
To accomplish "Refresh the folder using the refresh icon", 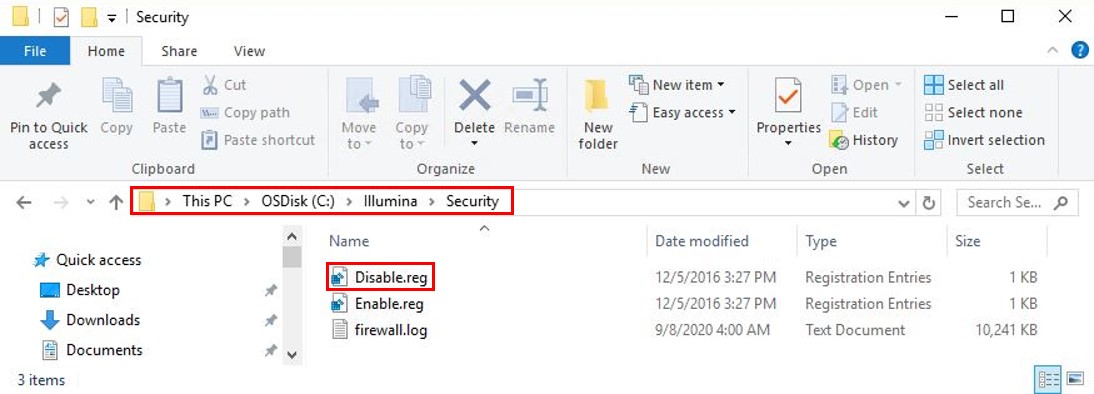I will (929, 202).
